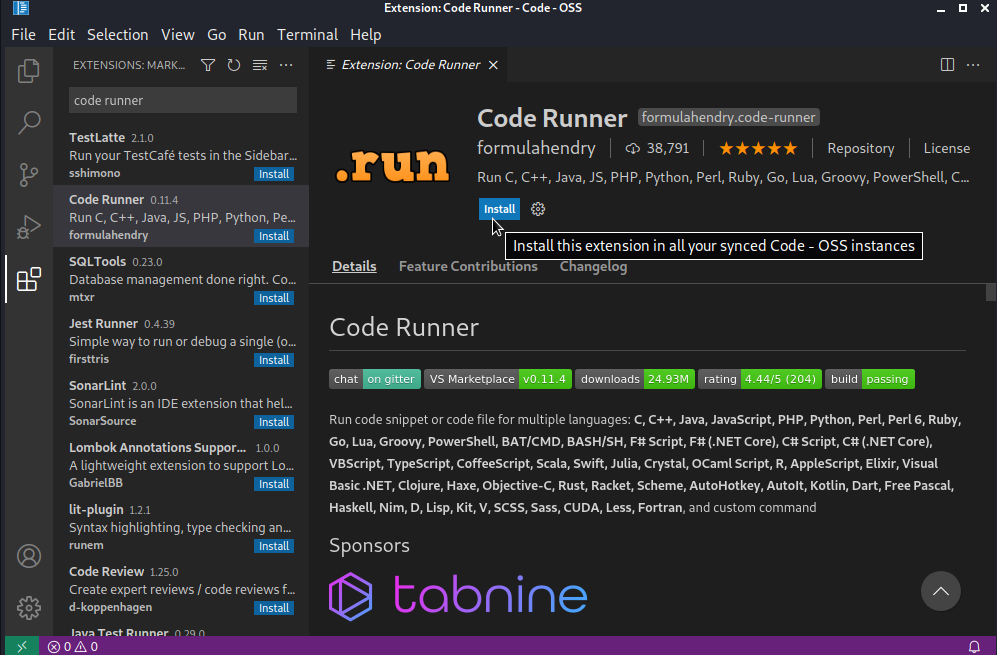Install TestLatte from the list

274,174
